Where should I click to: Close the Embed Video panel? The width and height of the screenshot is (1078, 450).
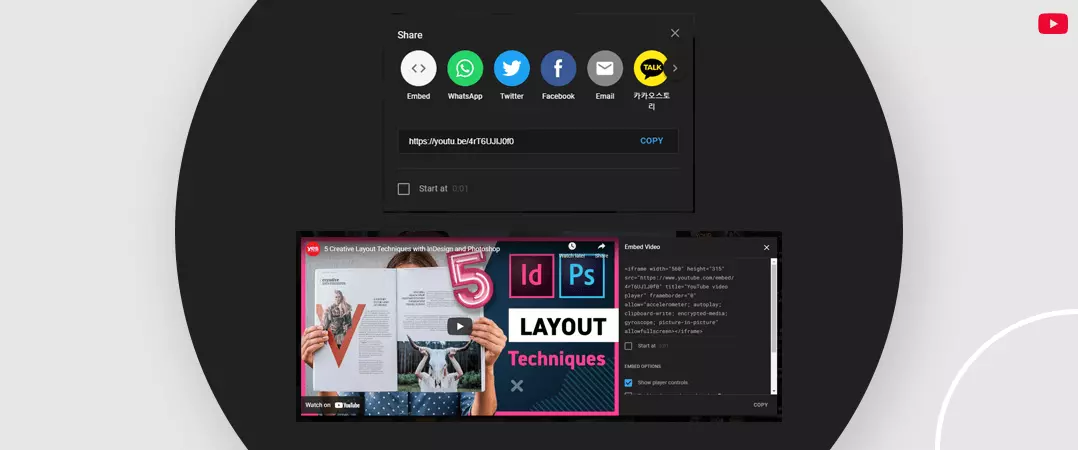(767, 247)
